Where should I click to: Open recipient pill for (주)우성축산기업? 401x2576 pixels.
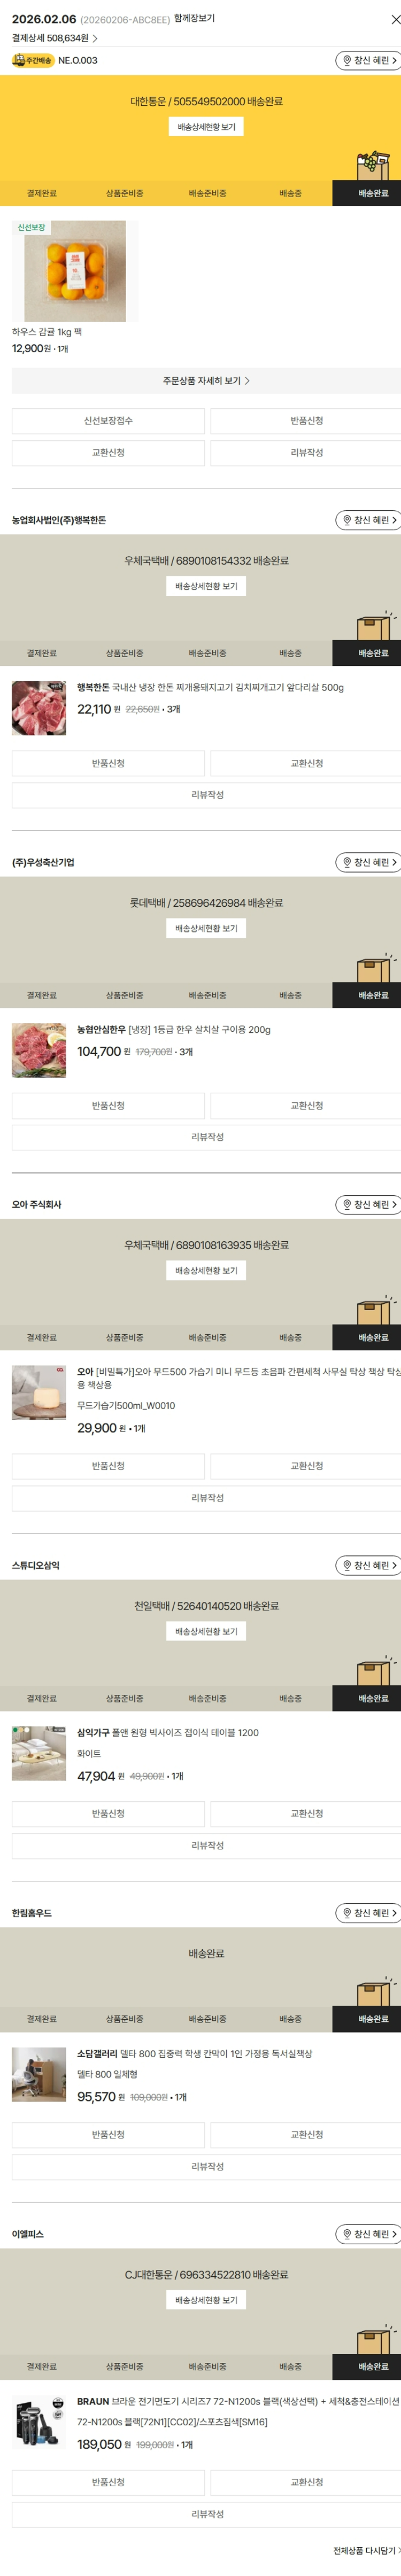(369, 862)
